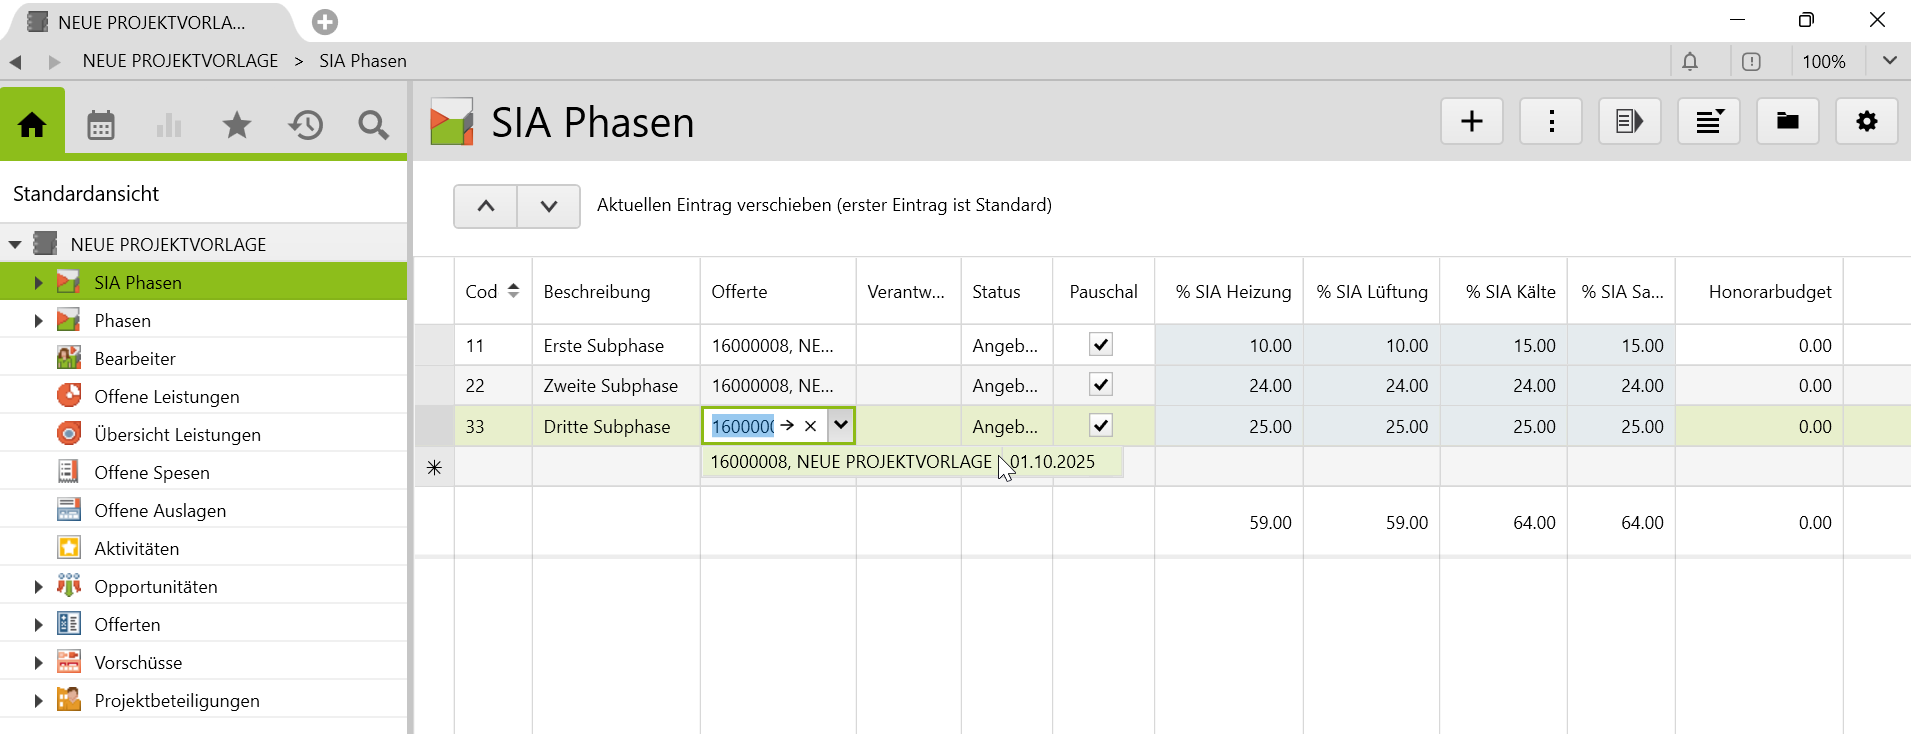Open the history clock icon
The height and width of the screenshot is (734, 1911).
click(x=306, y=125)
